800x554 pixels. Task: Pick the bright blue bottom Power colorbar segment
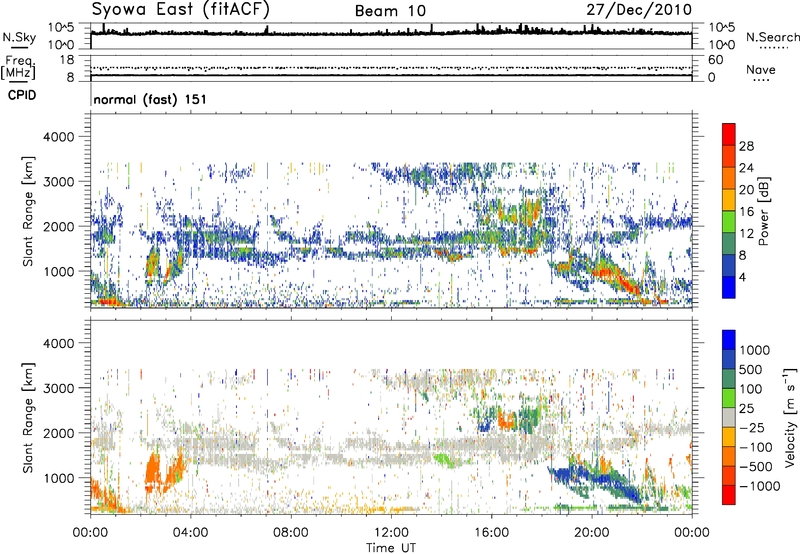(x=729, y=287)
